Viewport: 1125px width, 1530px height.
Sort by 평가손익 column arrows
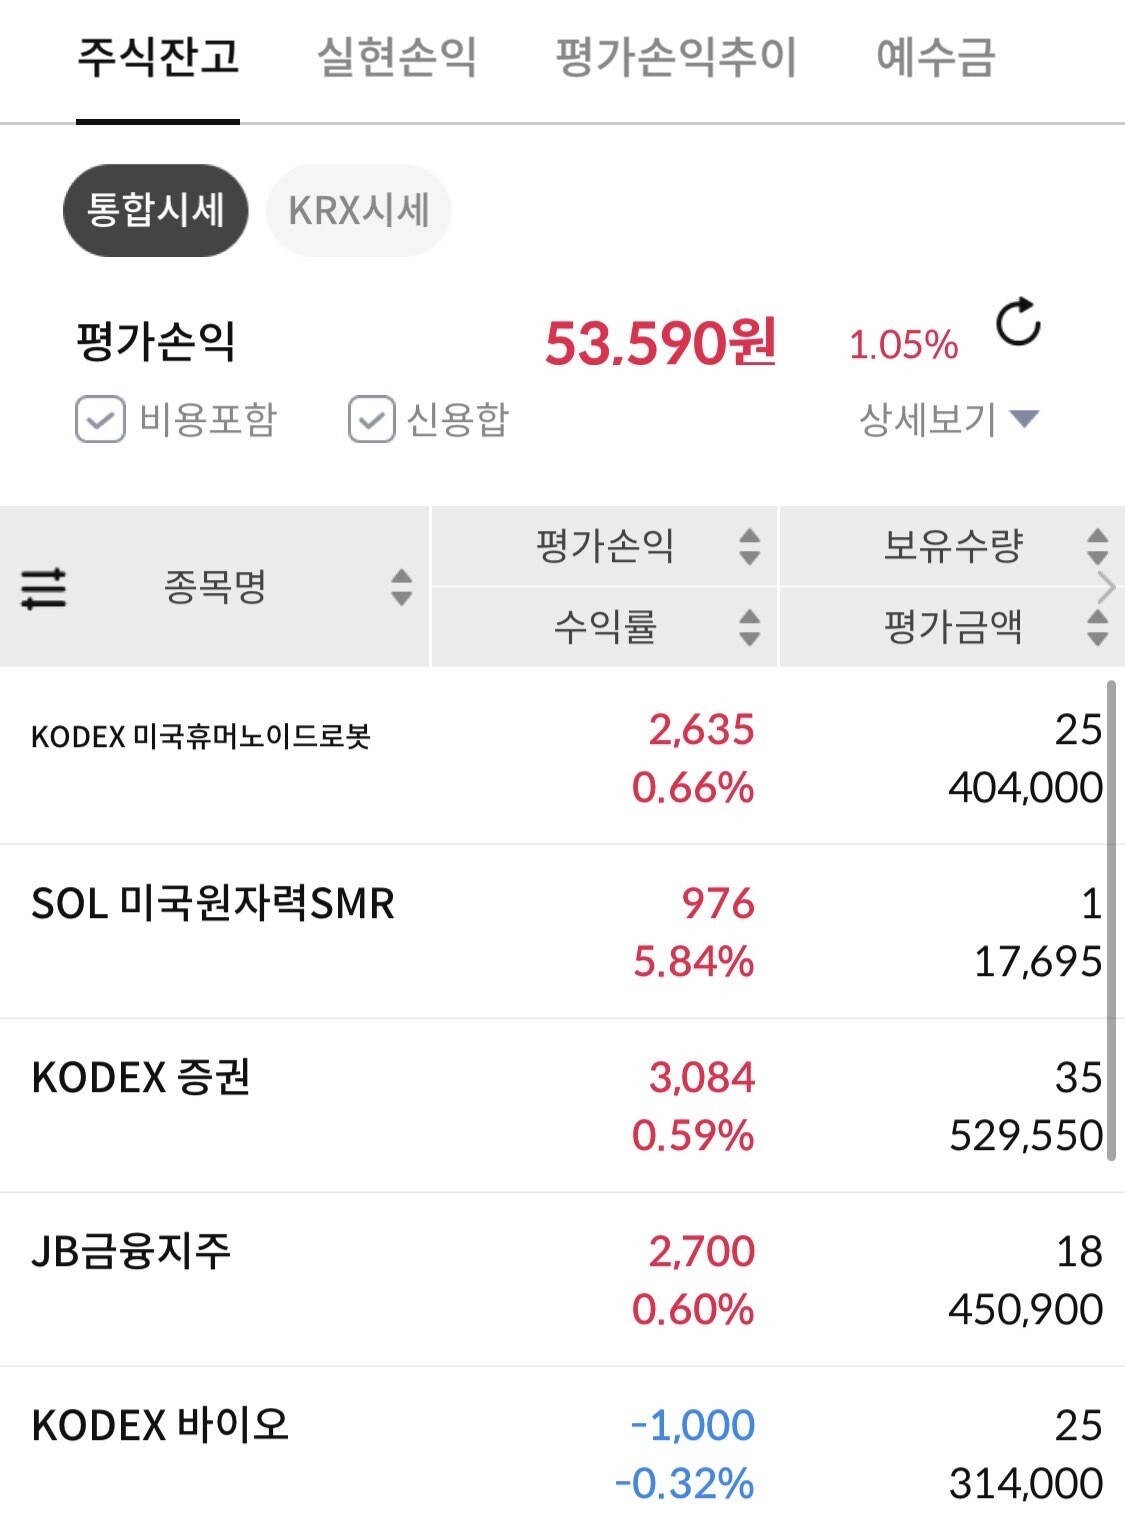[x=749, y=546]
